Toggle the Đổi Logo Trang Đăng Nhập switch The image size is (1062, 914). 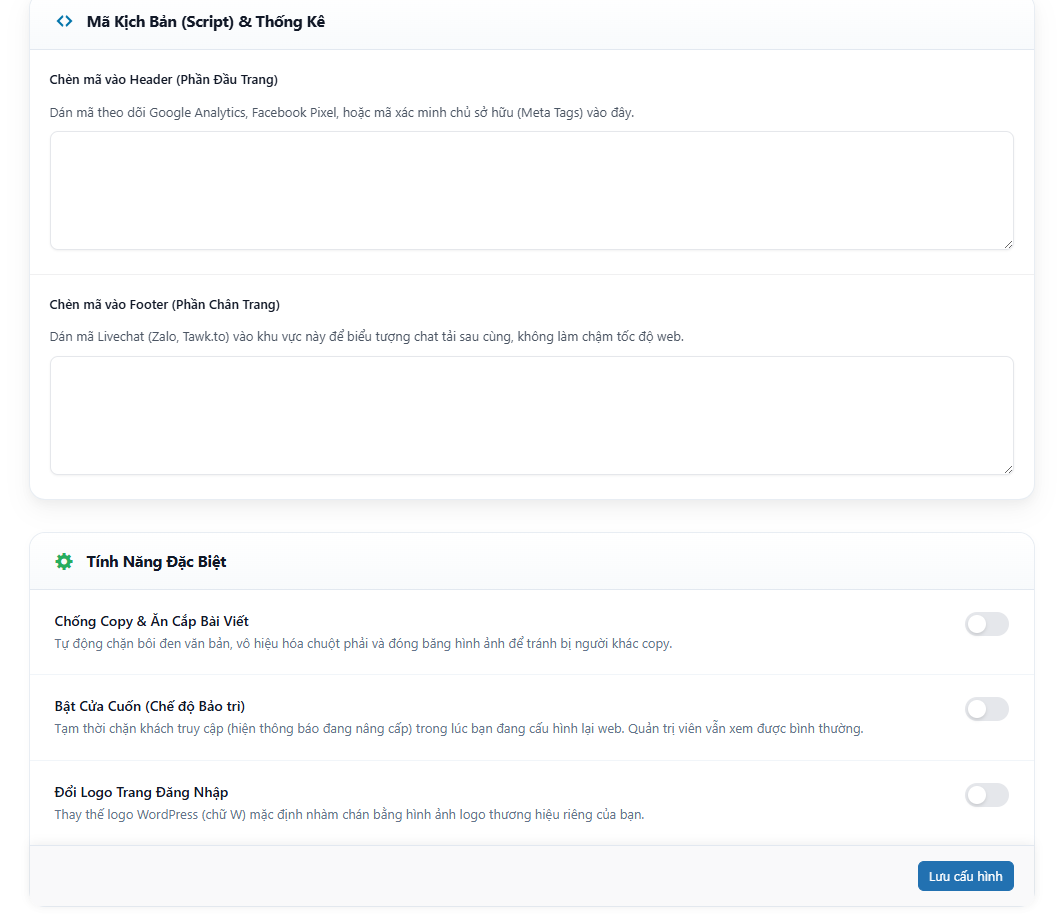pos(986,795)
